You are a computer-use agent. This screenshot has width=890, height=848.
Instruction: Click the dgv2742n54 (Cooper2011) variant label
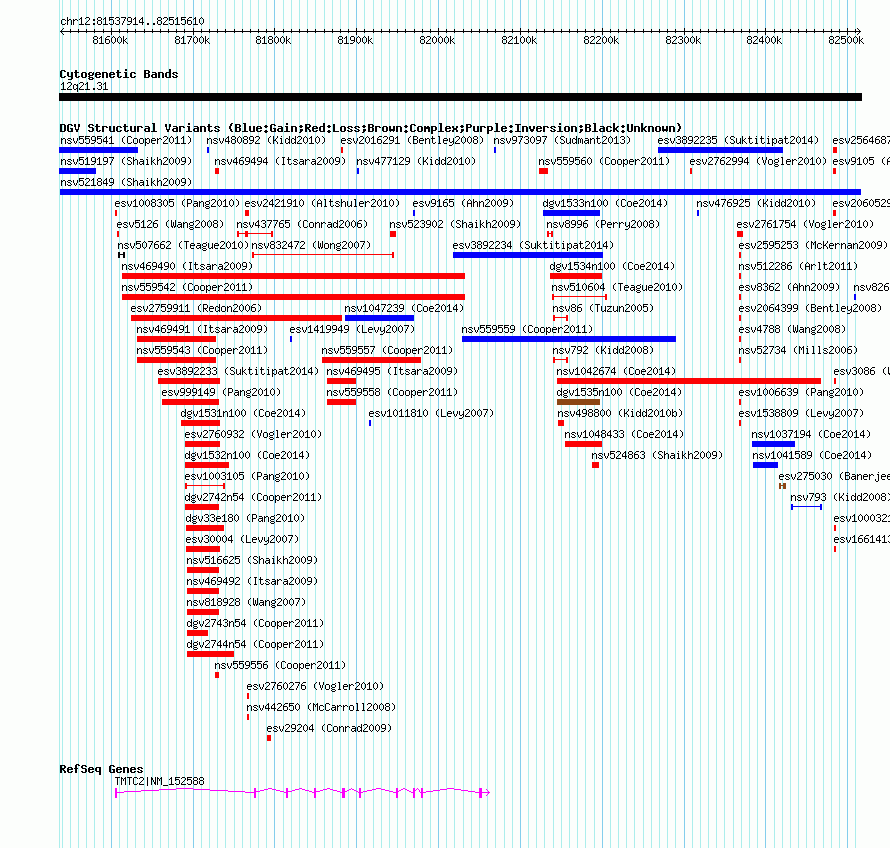pyautogui.click(x=253, y=497)
